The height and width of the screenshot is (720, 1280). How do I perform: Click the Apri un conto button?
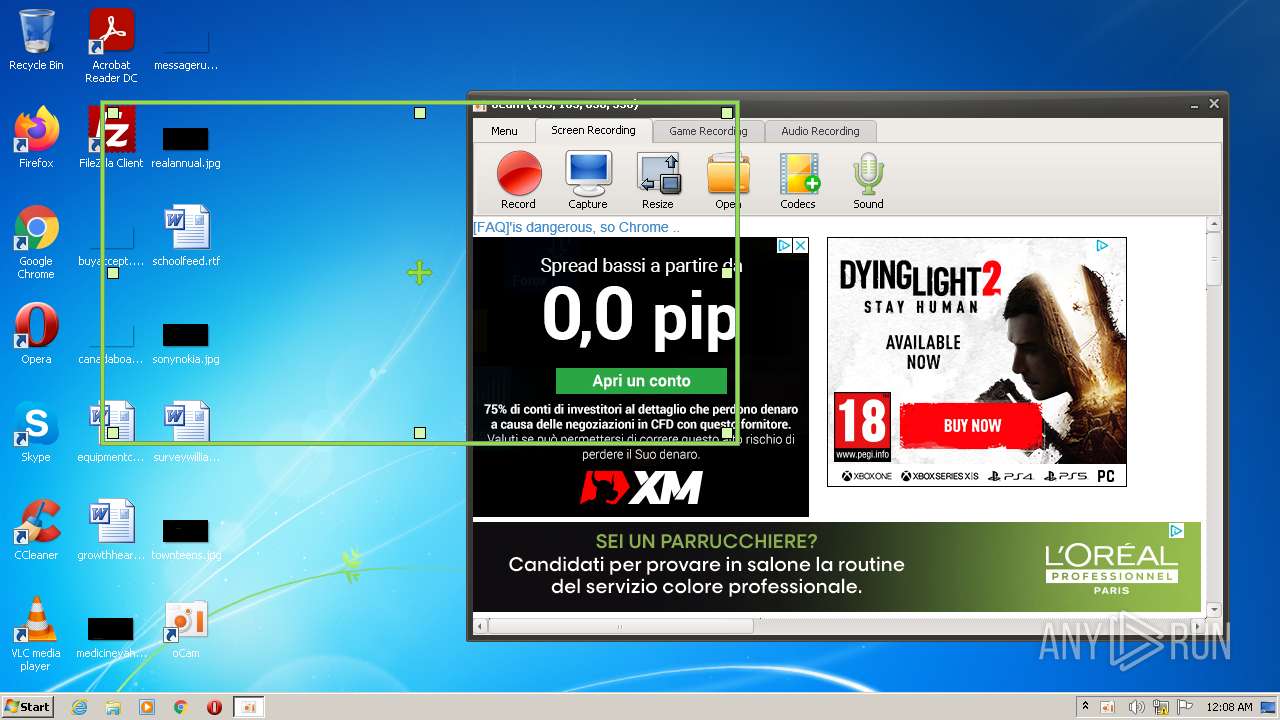point(641,381)
